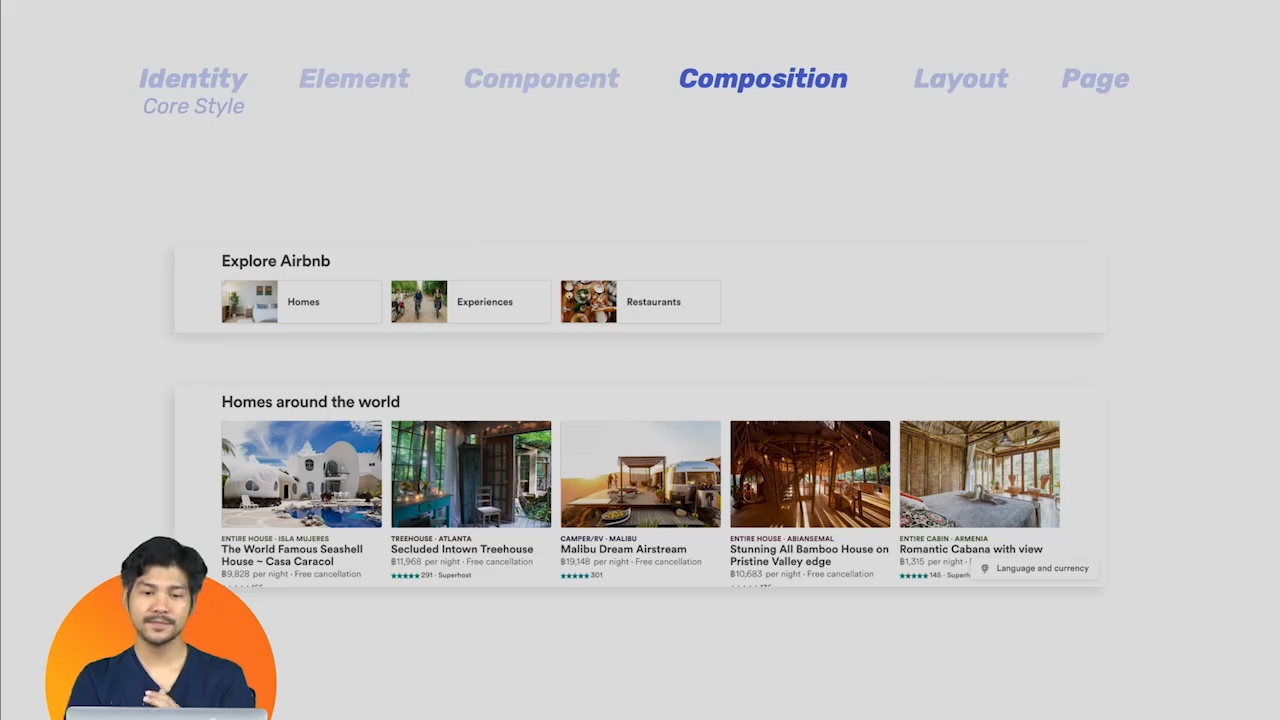The height and width of the screenshot is (720, 1280).
Task: Open the Restaurants card
Action: 640,301
